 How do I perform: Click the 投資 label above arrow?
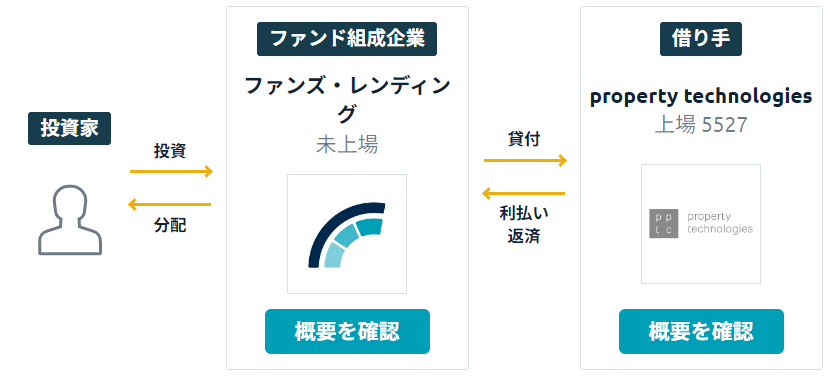(170, 151)
